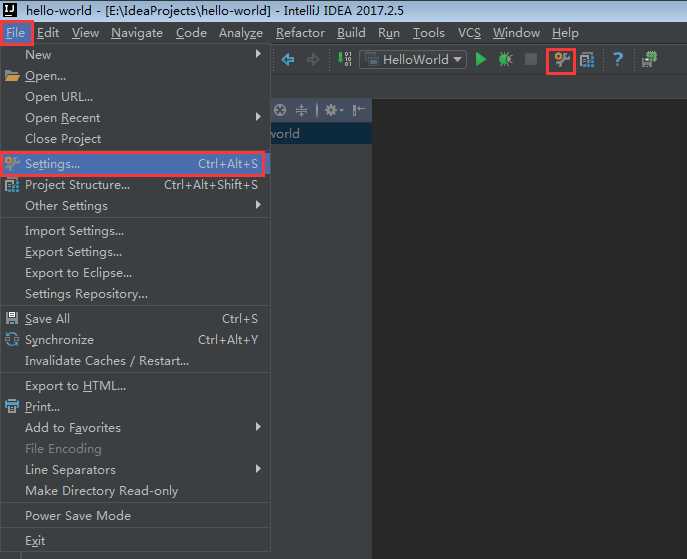Hide the project panel with the Hide icon
Image resolution: width=687 pixels, height=559 pixels.
pyautogui.click(x=358, y=110)
